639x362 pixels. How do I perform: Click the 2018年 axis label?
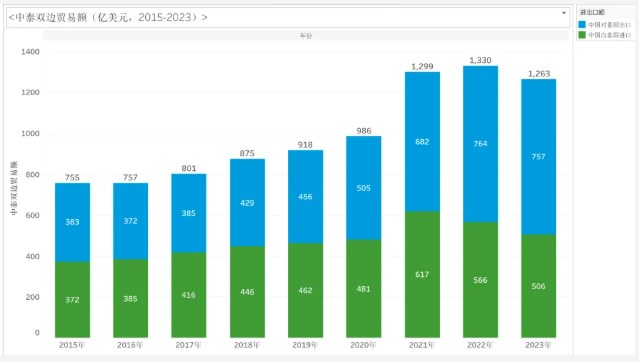click(247, 345)
